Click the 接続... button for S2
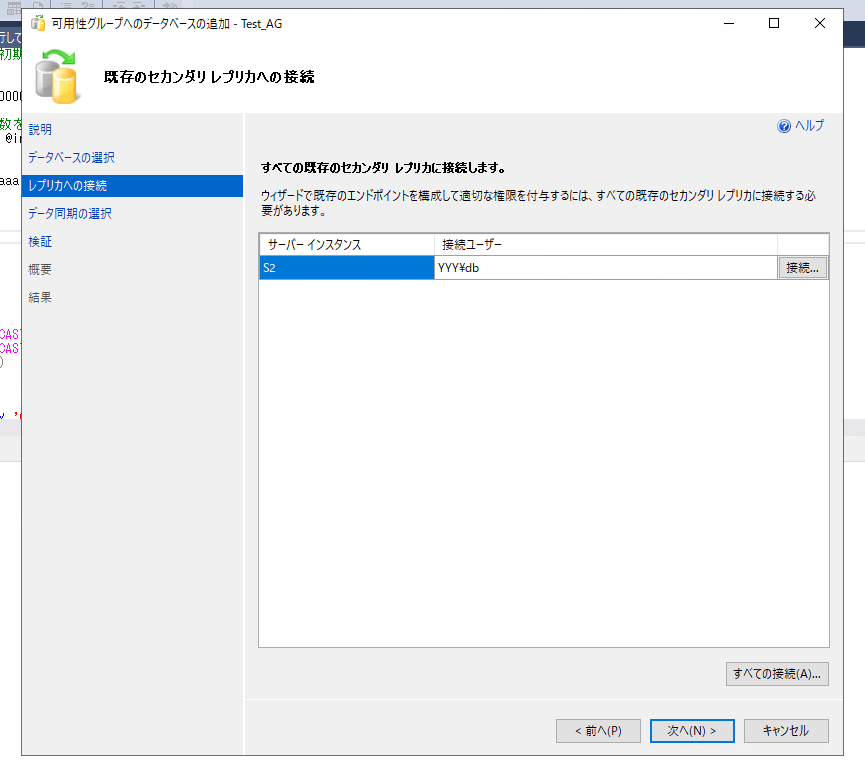Viewport: 865px width, 768px height. pos(802,268)
